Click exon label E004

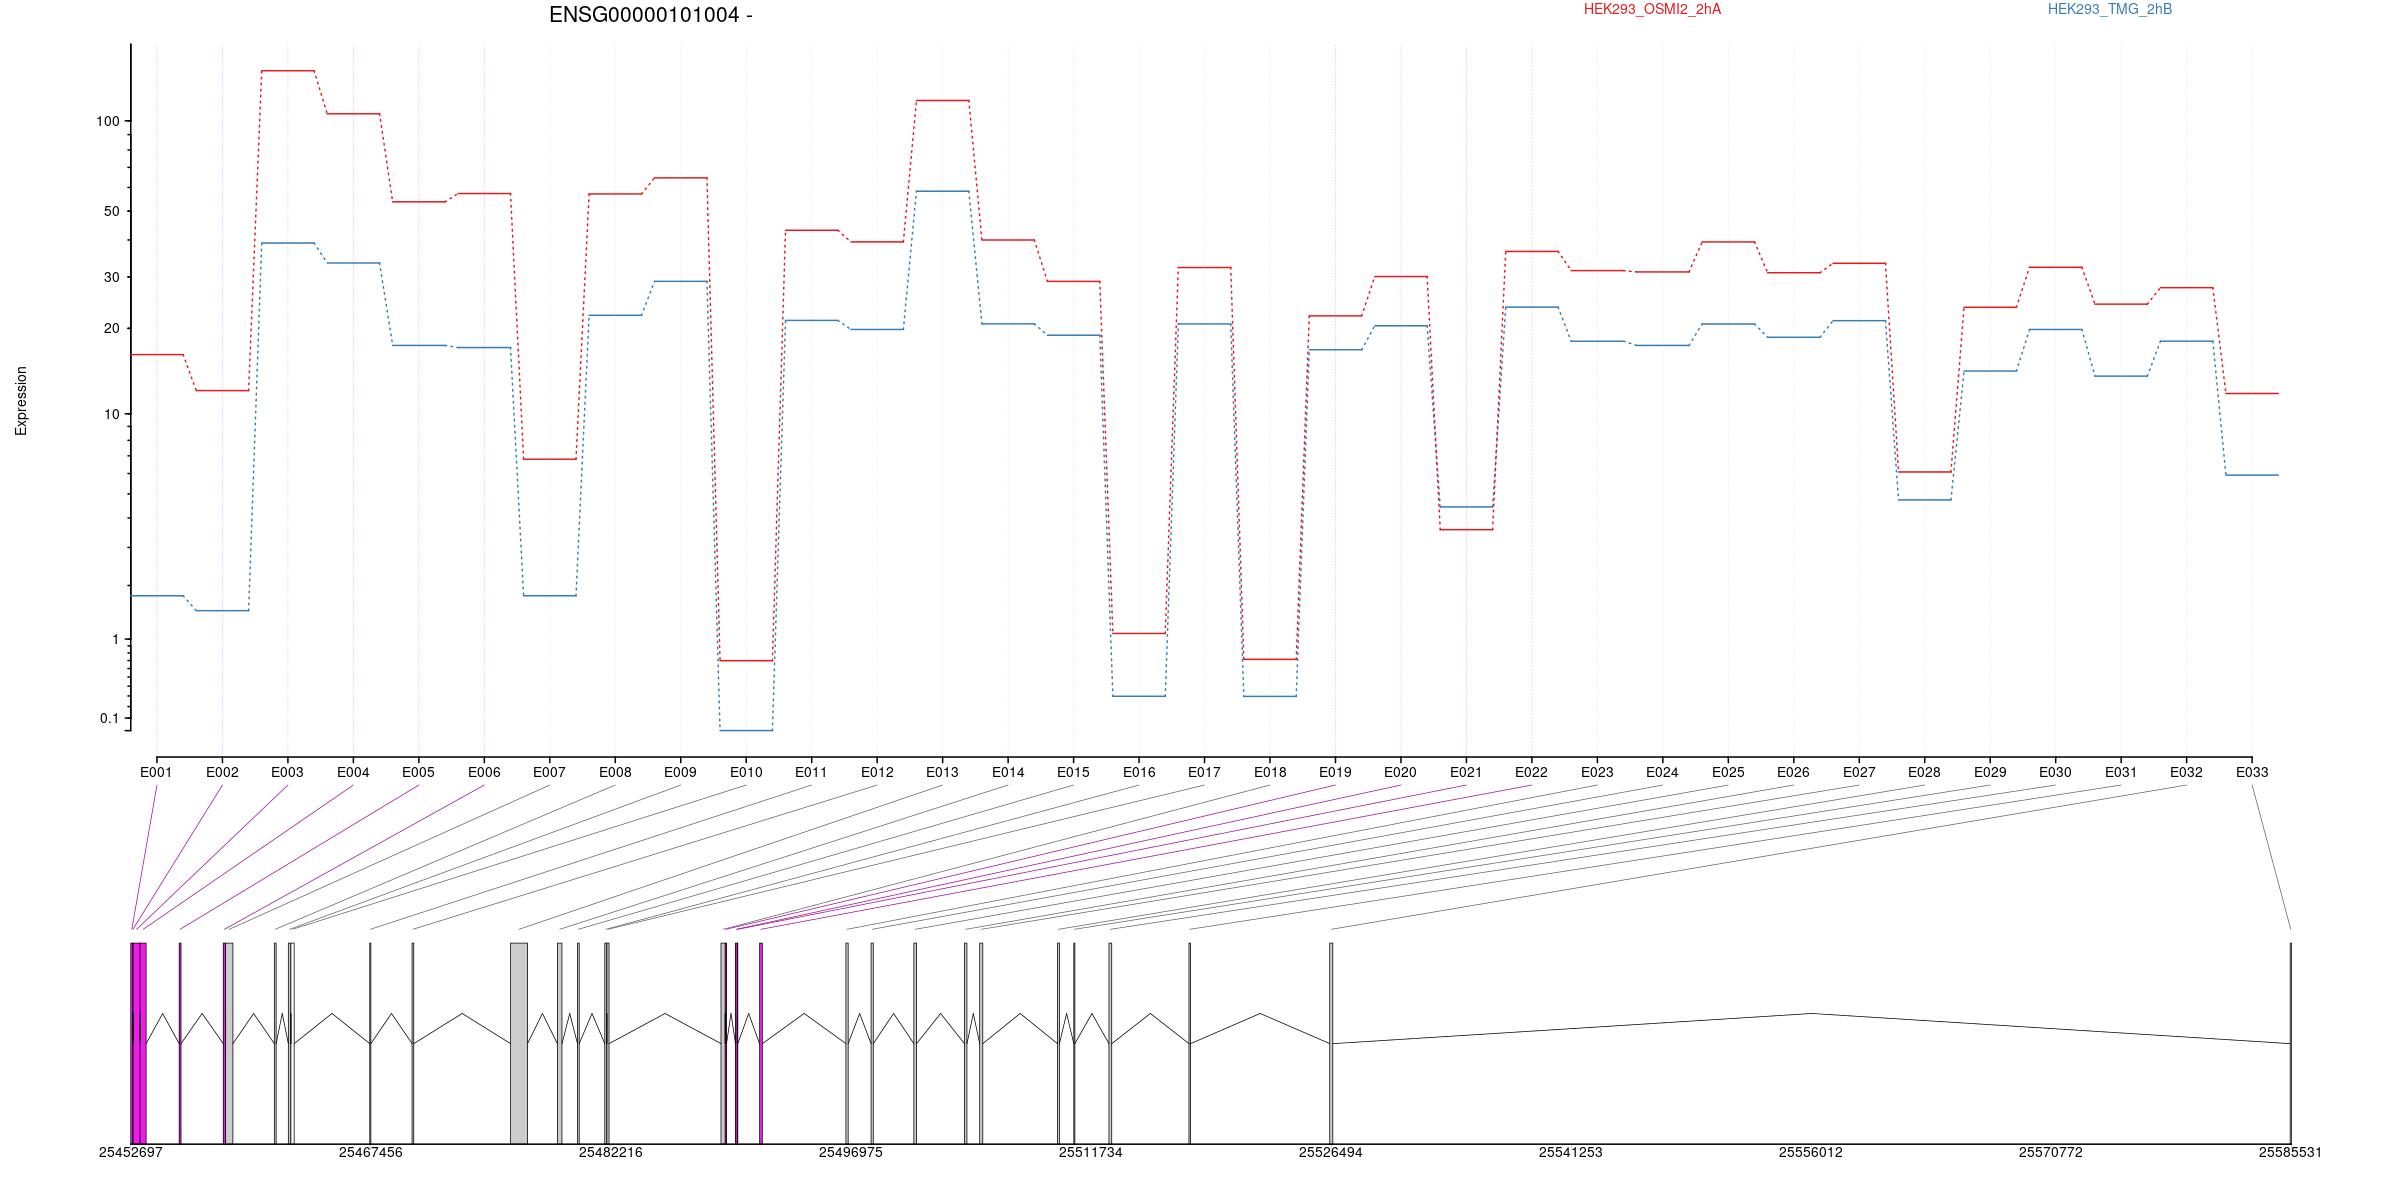tap(353, 772)
